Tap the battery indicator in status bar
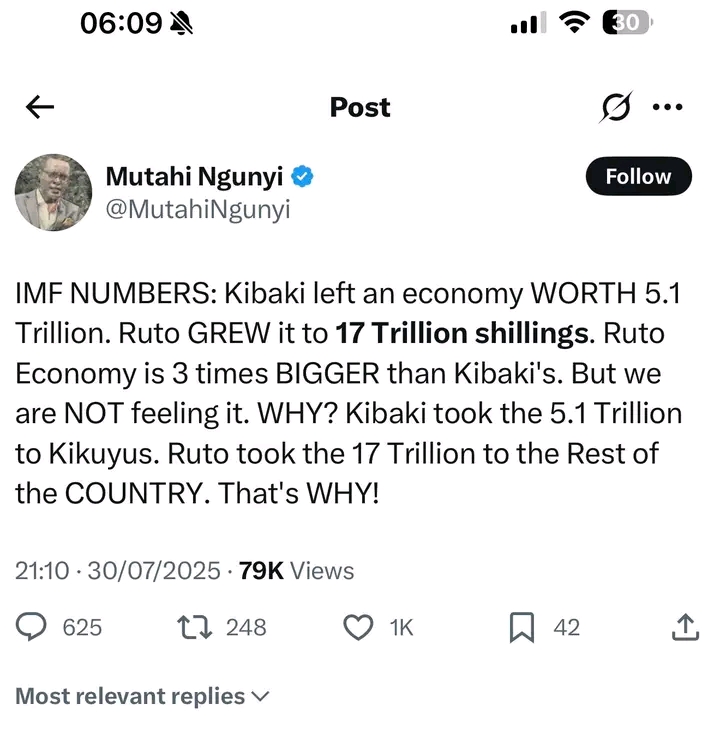This screenshot has width=720, height=734. 626,24
